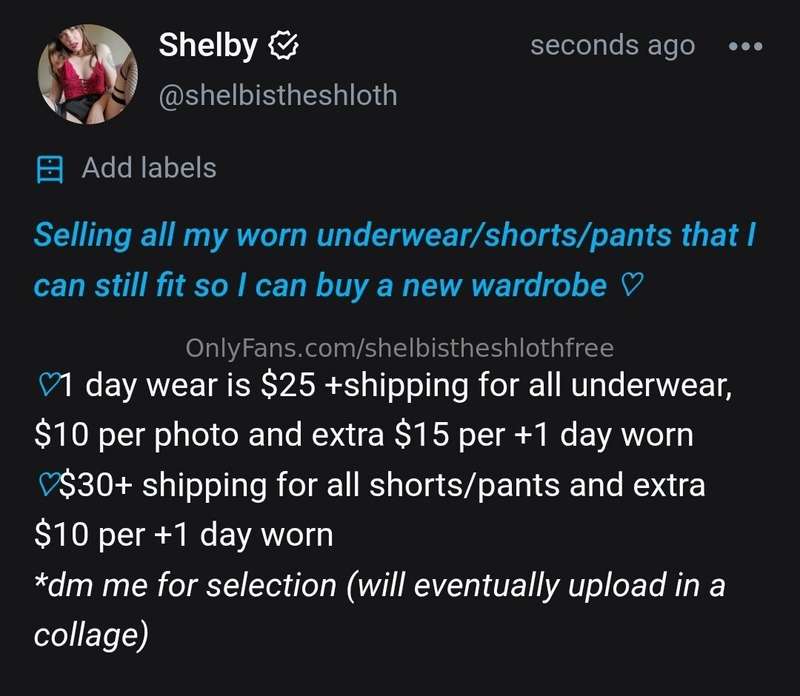Select the "$10 per photo" line

361,436
